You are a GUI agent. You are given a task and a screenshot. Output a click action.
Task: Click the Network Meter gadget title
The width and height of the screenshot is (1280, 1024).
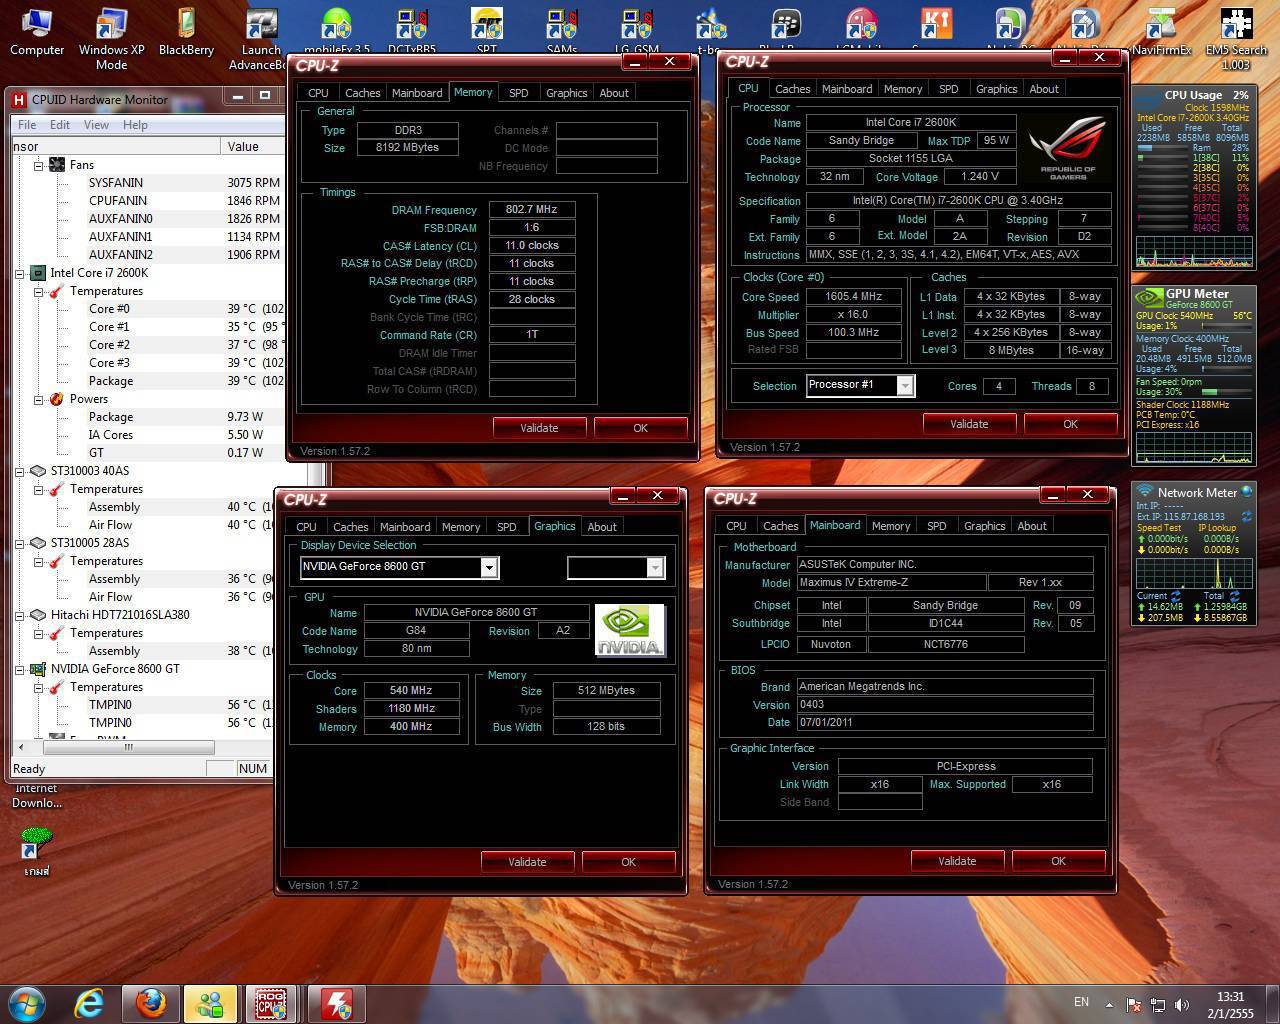1196,492
